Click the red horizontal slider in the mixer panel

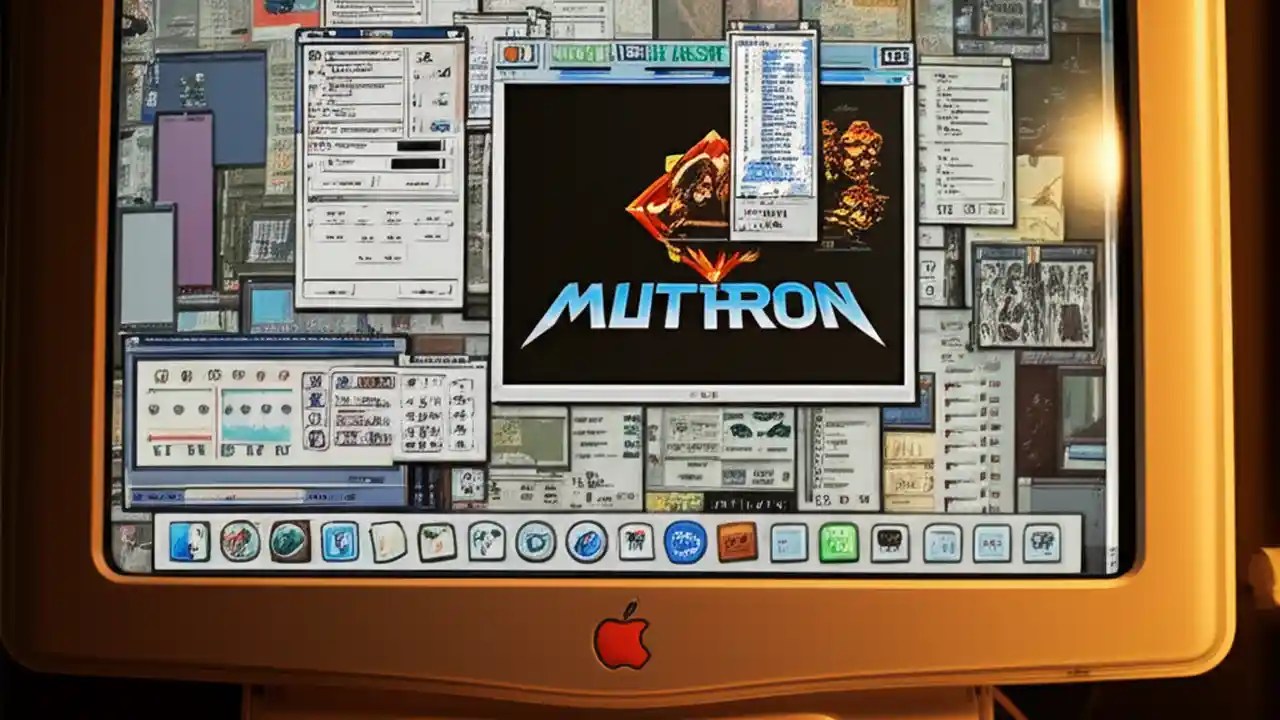[179, 437]
